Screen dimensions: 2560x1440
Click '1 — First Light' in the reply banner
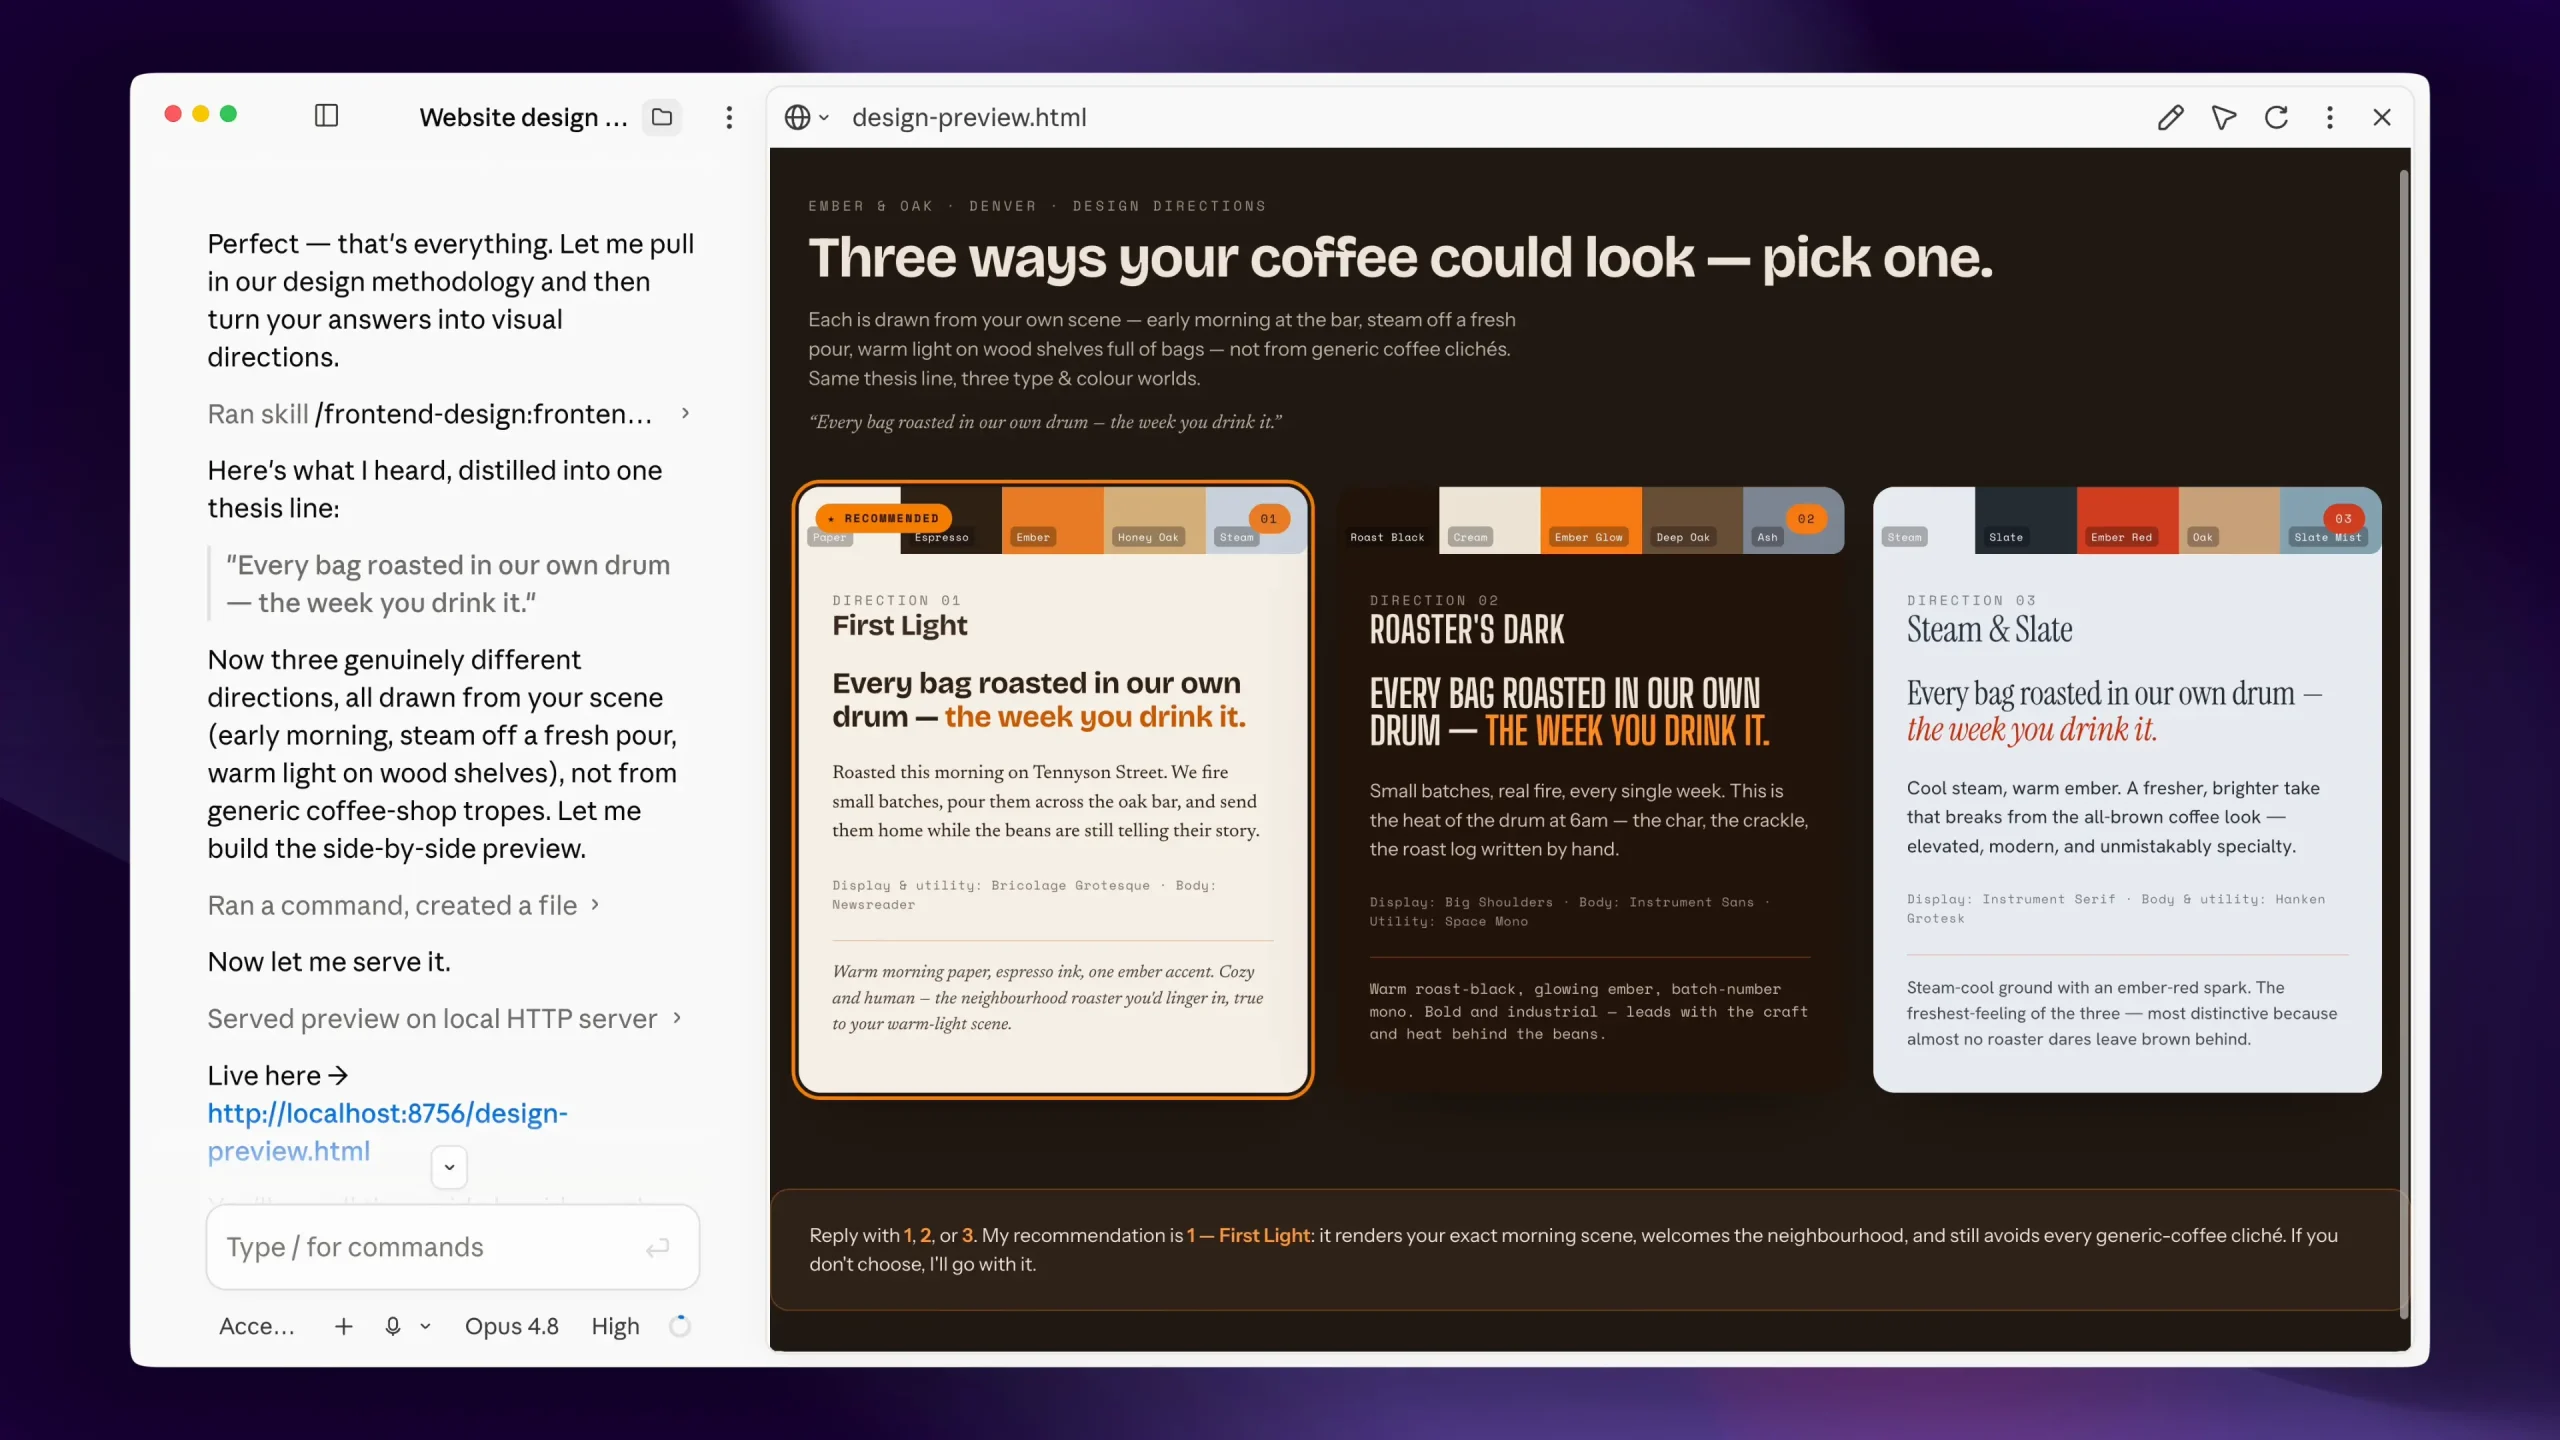click(x=1248, y=1235)
